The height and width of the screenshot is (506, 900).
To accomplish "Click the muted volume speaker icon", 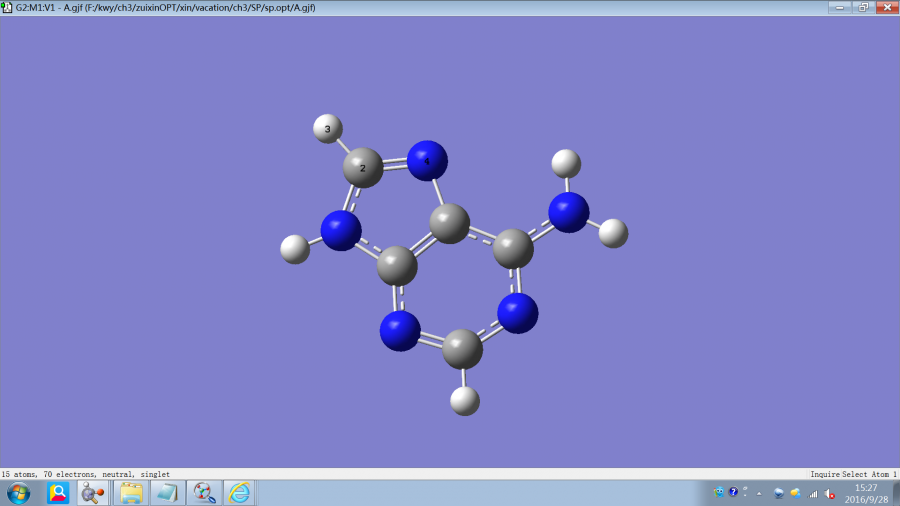I will pyautogui.click(x=830, y=493).
